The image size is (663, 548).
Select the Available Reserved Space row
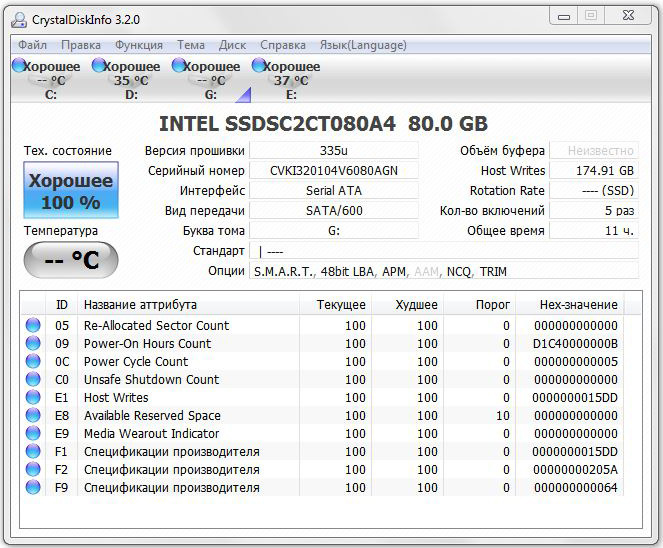tap(323, 415)
